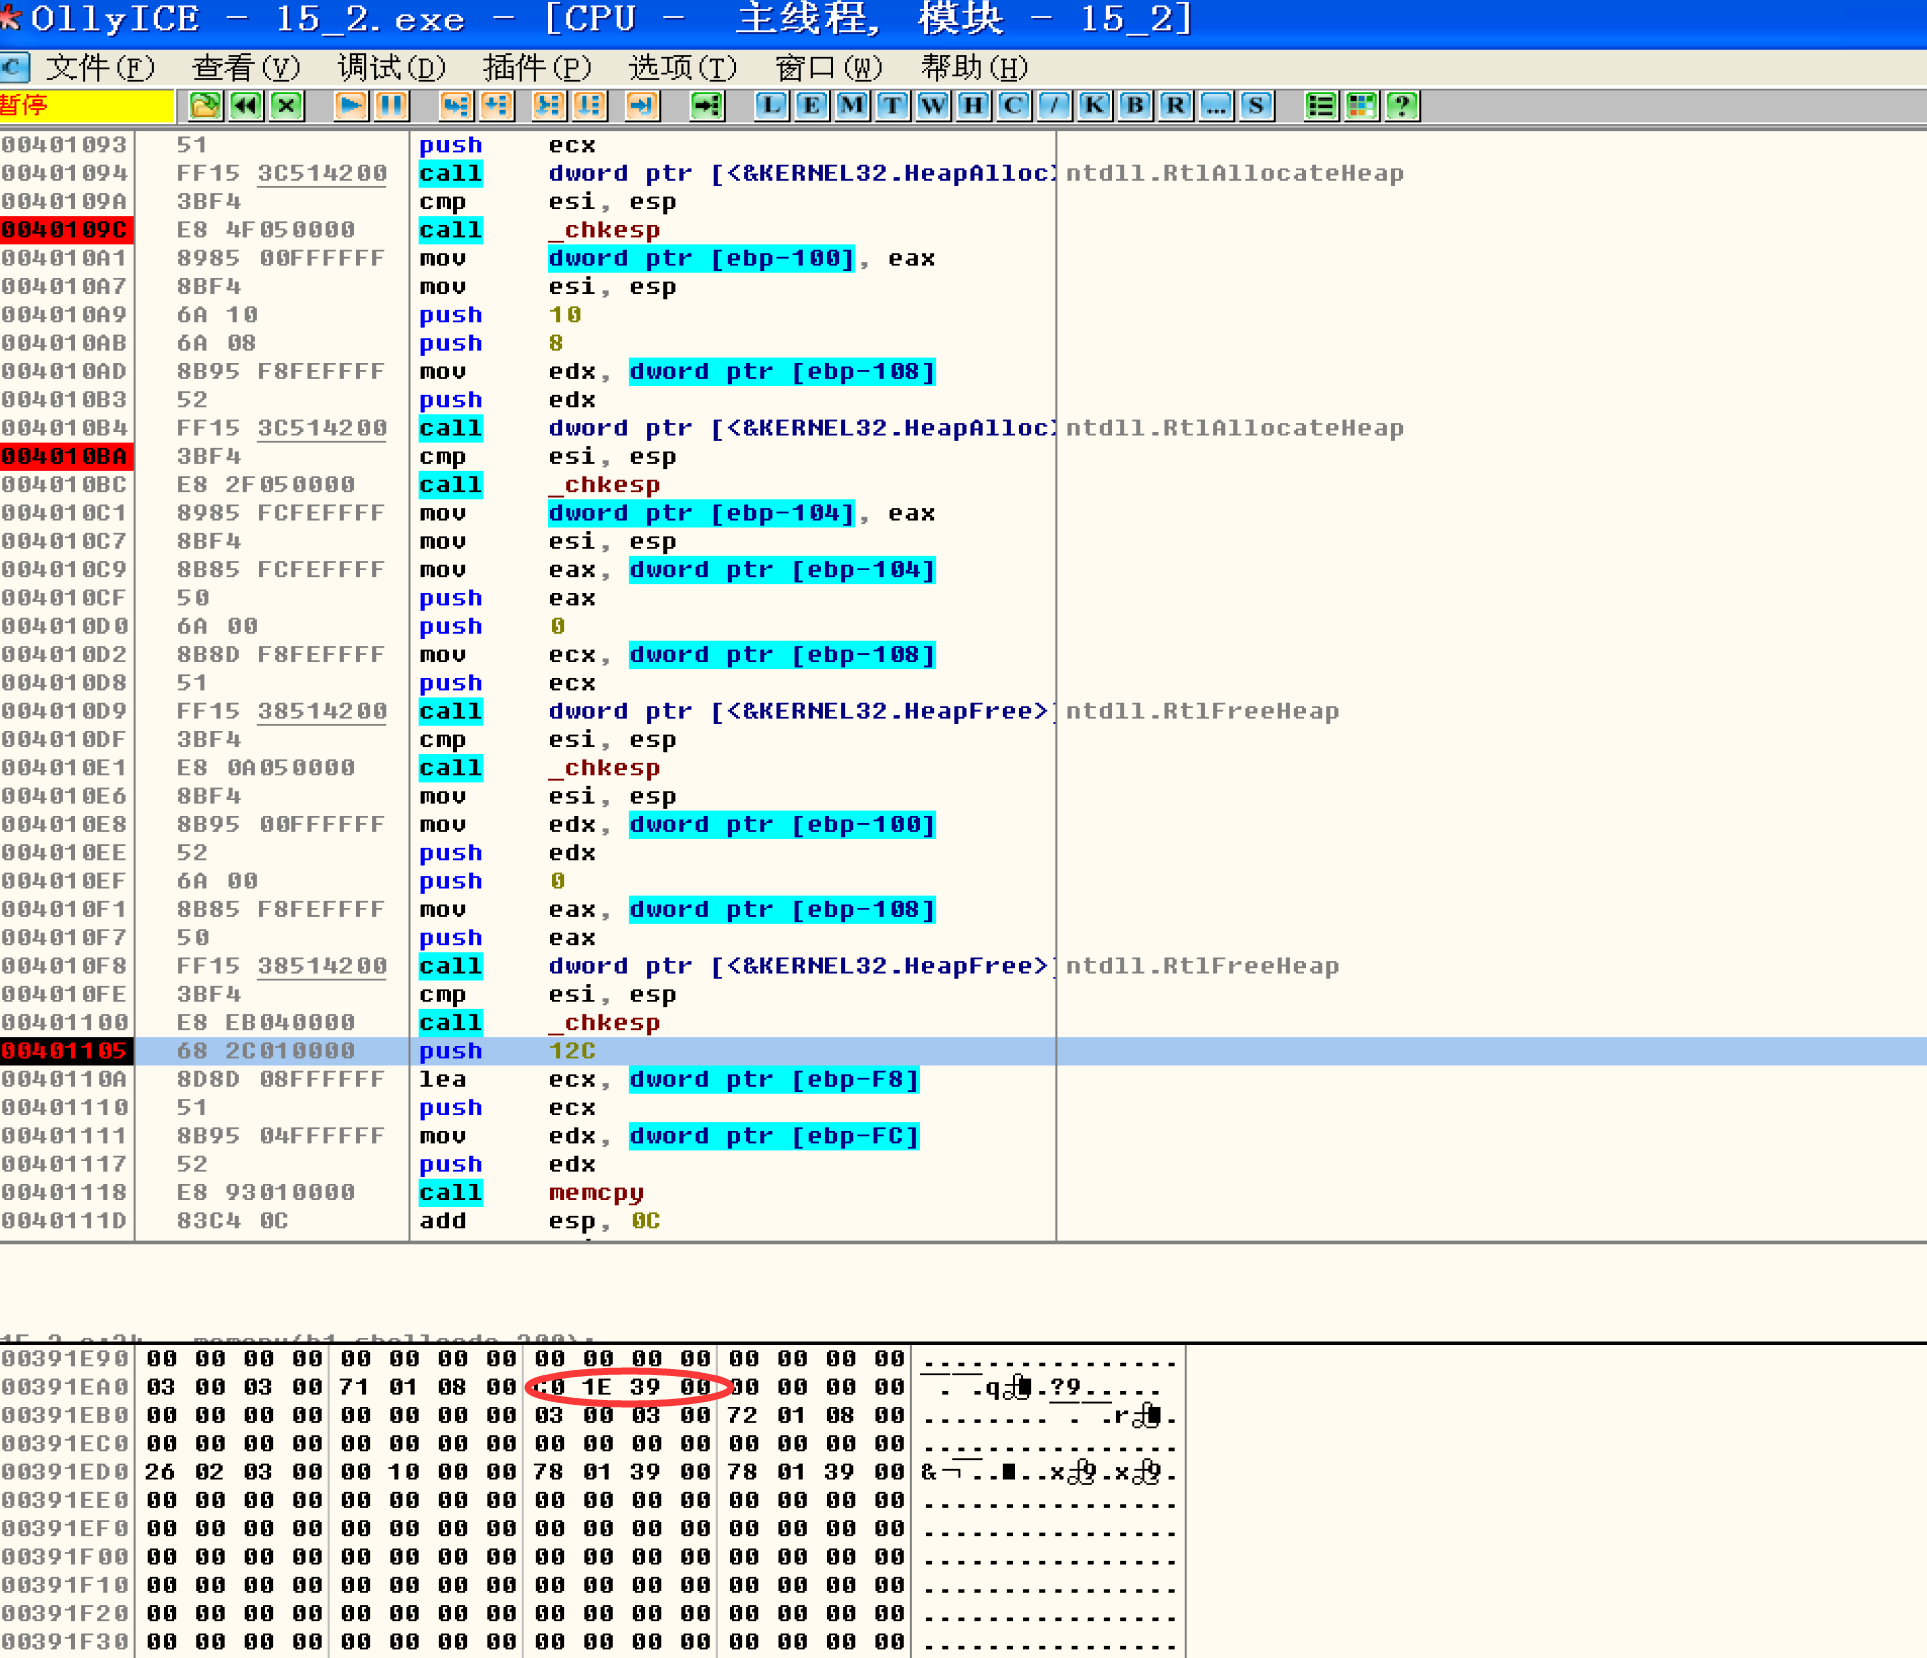Click the Close program X icon
This screenshot has height=1658, width=1927.
[287, 106]
